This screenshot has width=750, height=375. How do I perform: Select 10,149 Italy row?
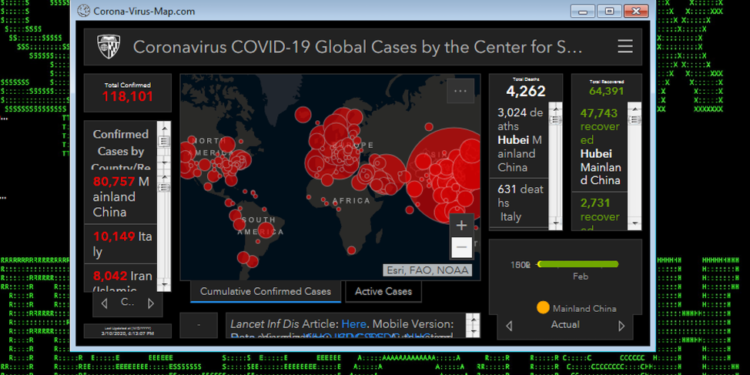coord(121,244)
